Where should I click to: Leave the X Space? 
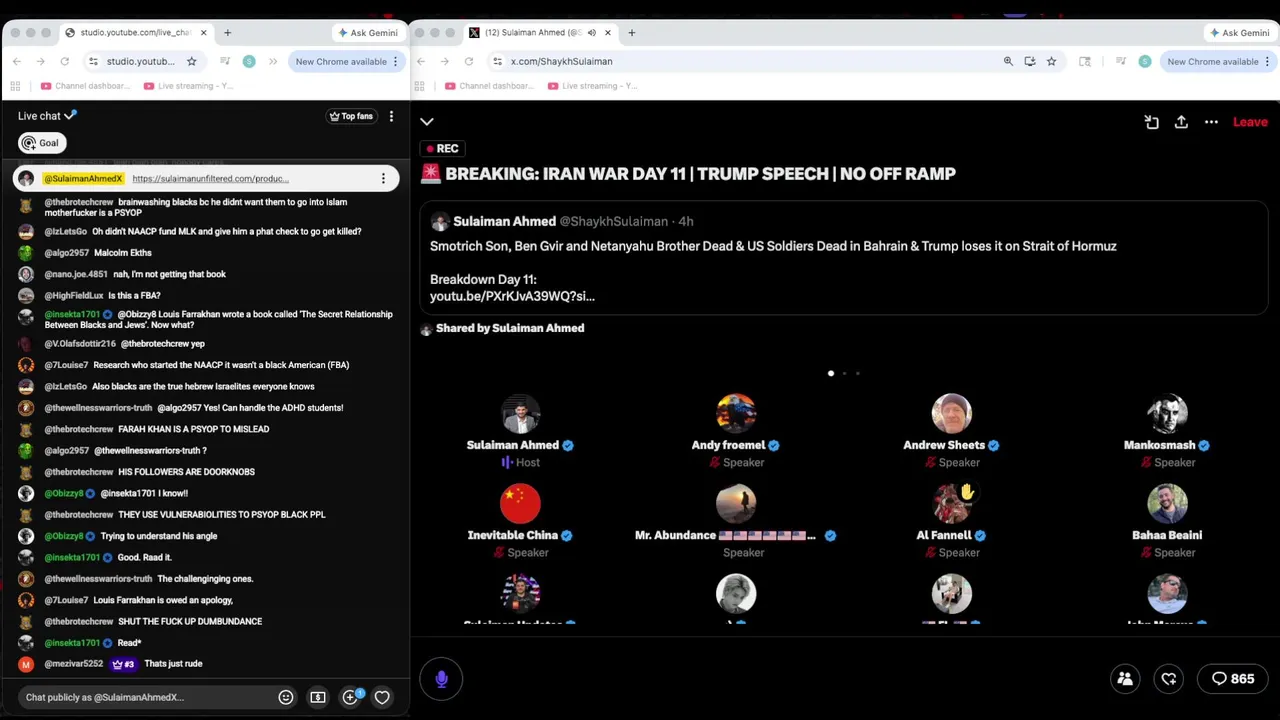1250,122
